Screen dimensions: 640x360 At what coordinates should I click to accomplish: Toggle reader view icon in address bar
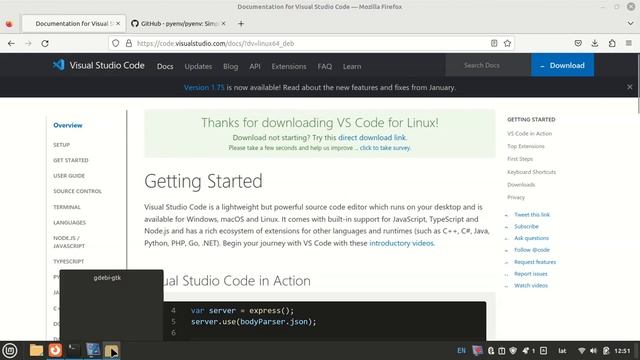point(494,43)
